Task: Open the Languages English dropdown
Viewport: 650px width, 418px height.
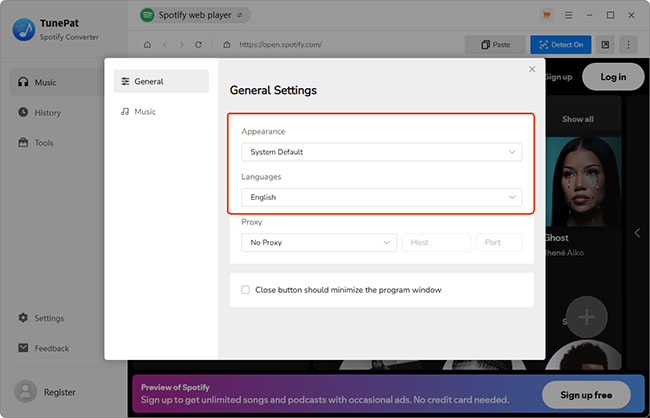Action: (x=382, y=197)
